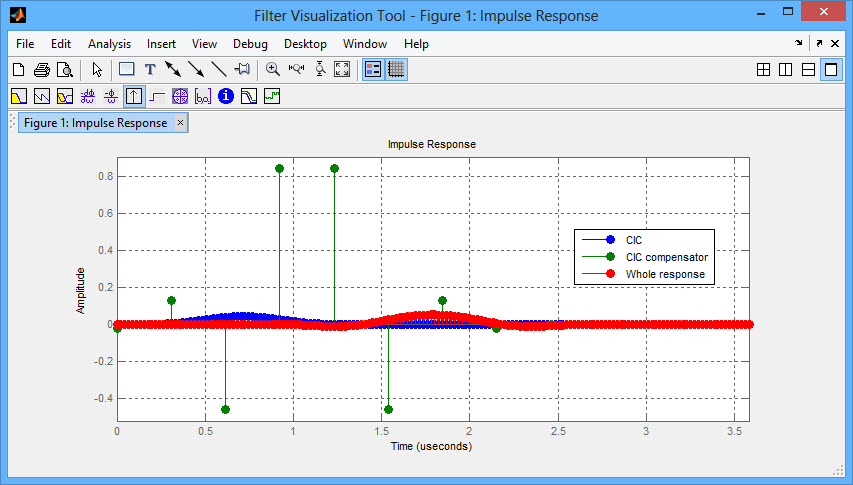Image resolution: width=853 pixels, height=485 pixels.
Task: Open the Desktop menu
Action: click(305, 44)
